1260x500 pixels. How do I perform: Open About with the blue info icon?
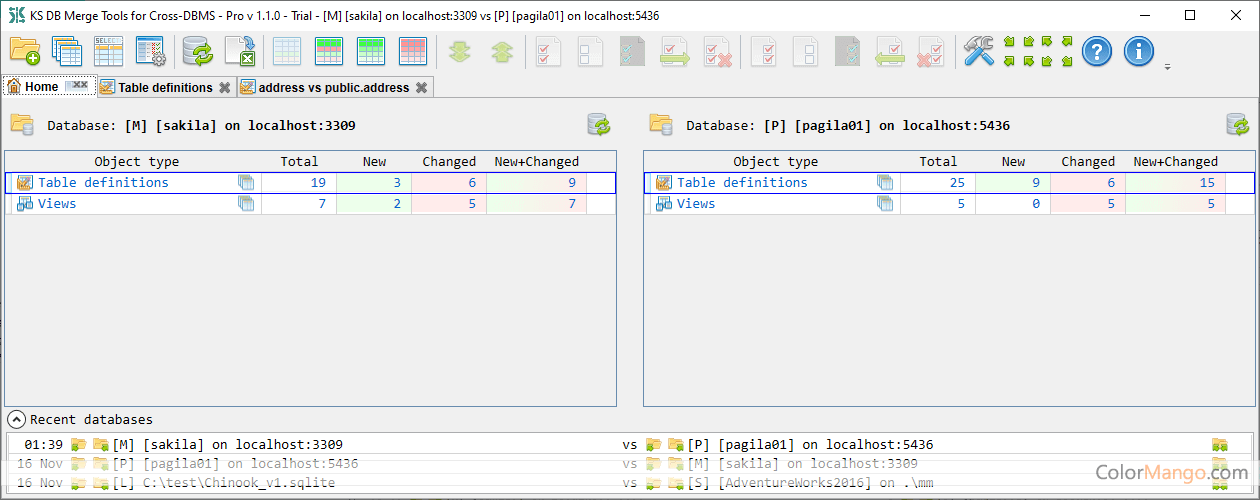click(1139, 51)
